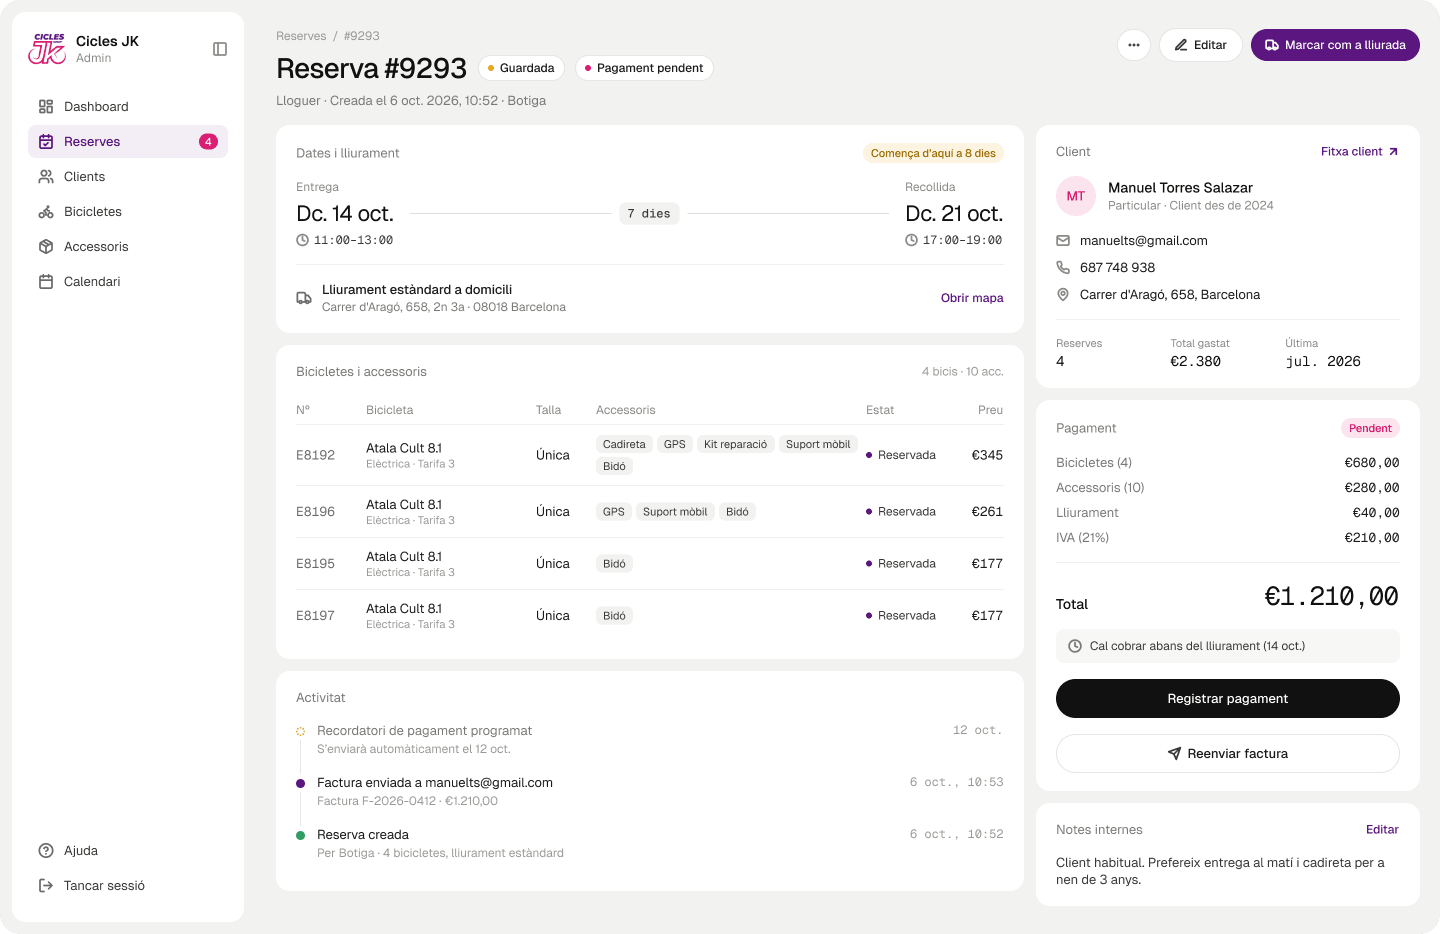
Task: Click the dotted scheduled reminder icon
Action: 300,731
